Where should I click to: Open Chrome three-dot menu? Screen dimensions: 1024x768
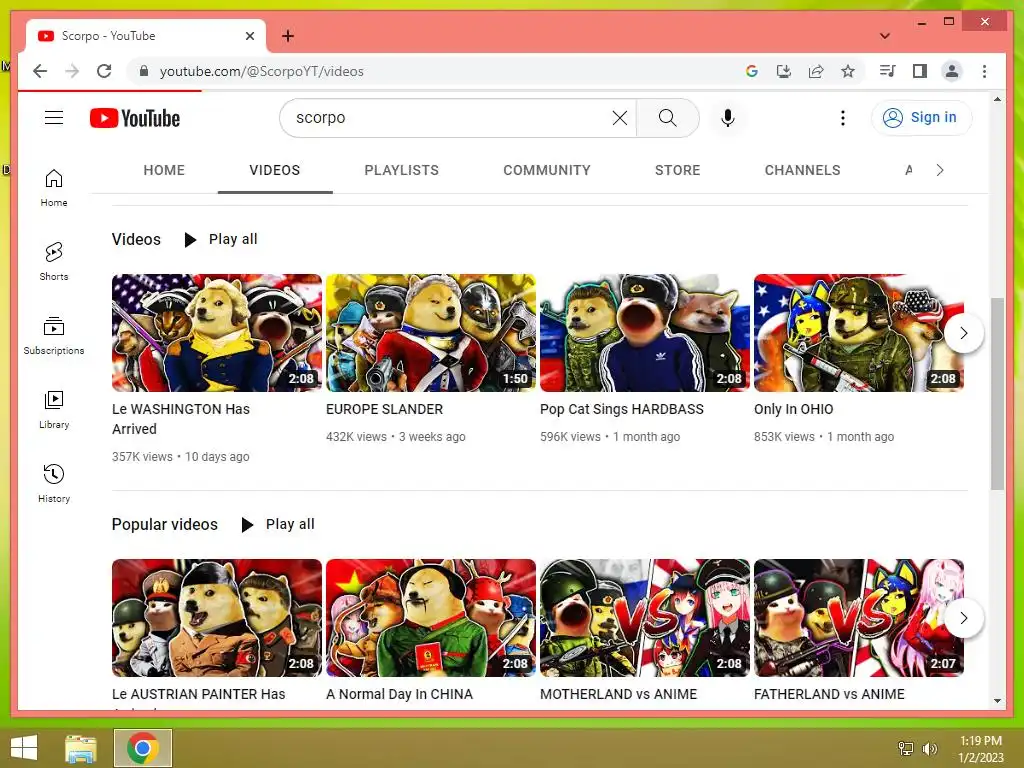pyautogui.click(x=984, y=71)
